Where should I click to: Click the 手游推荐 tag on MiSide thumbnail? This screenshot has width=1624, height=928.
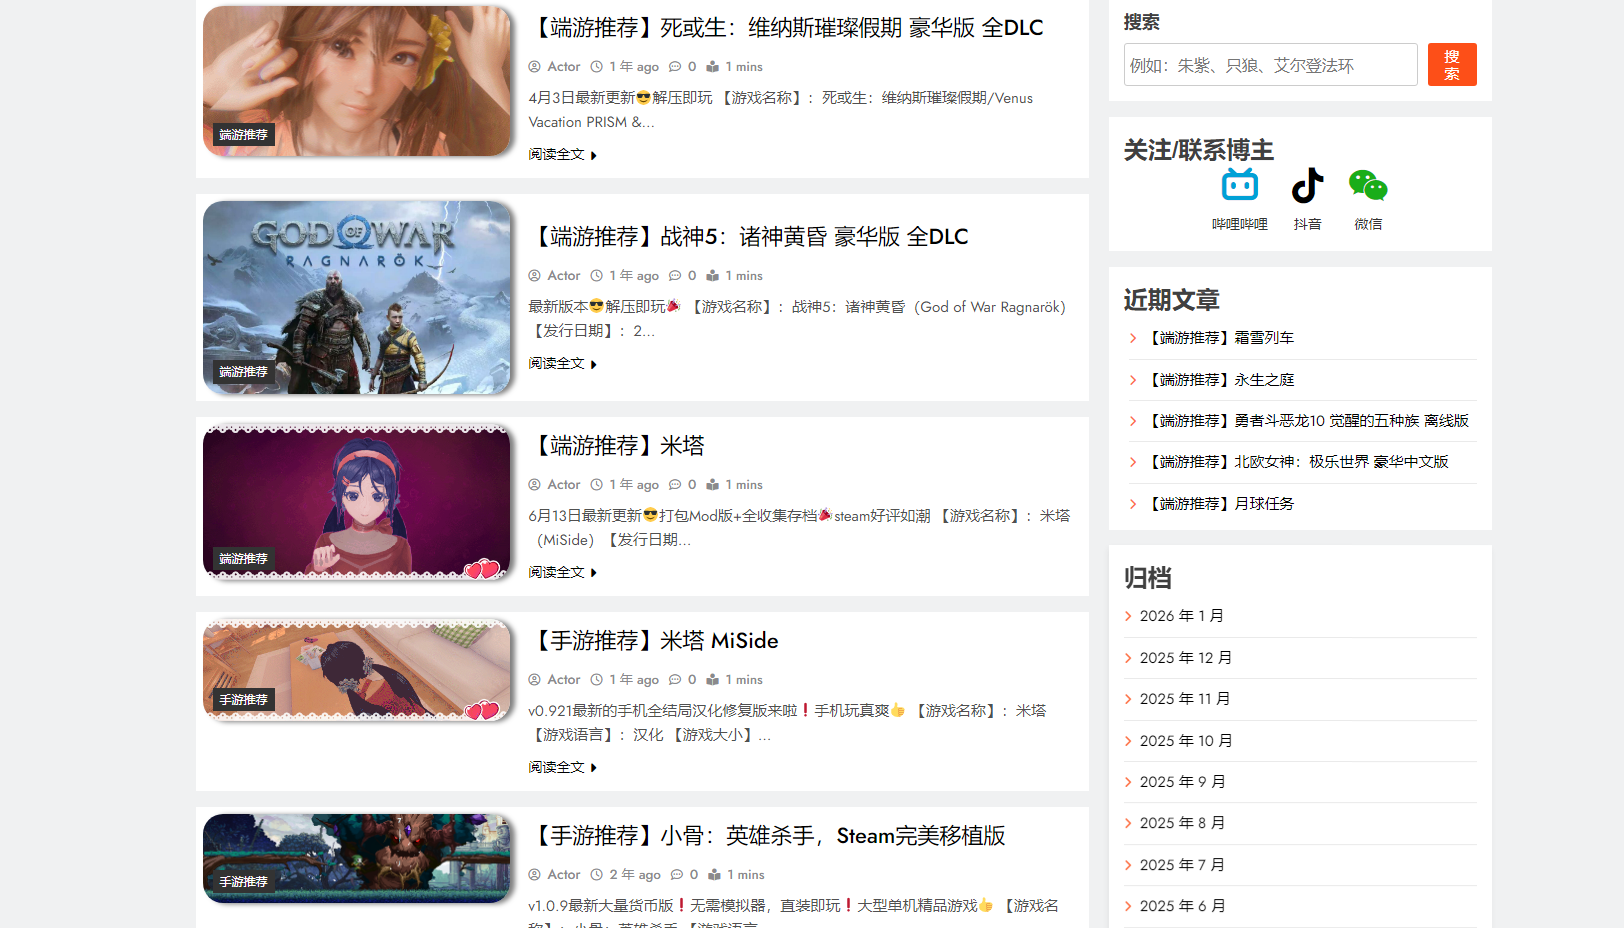(244, 700)
